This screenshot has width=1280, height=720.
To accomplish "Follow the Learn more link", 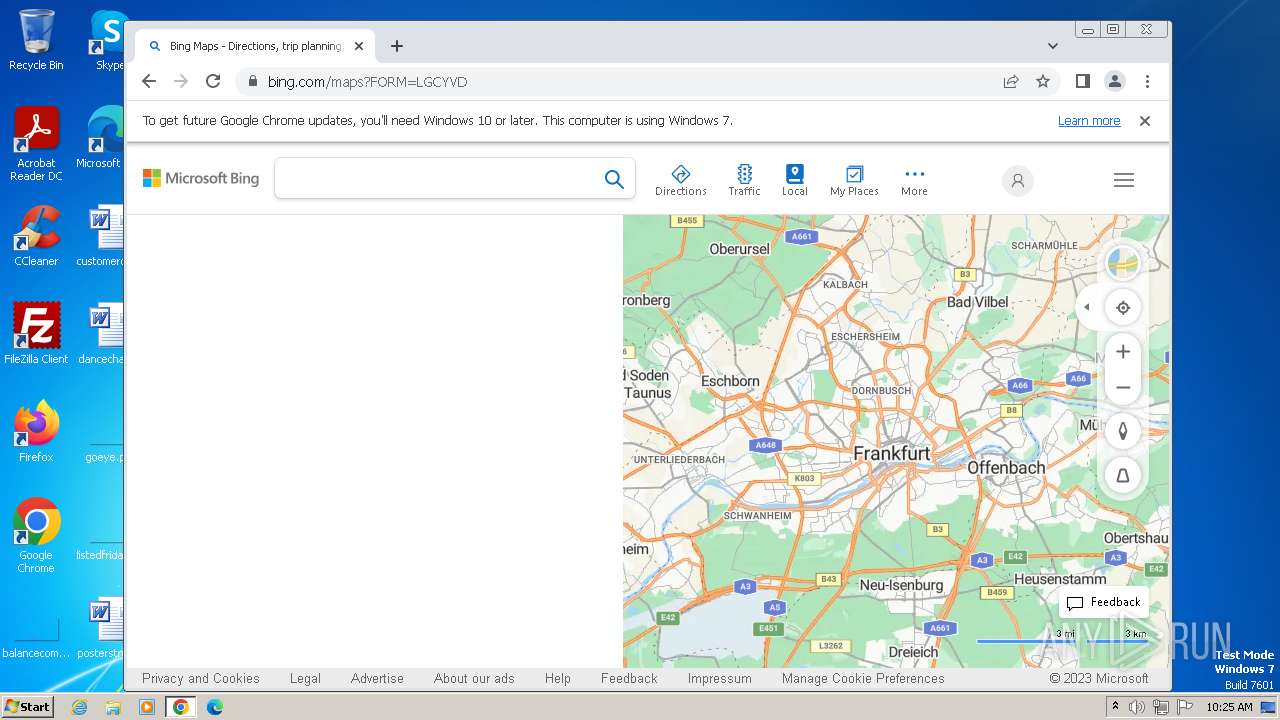I will tap(1089, 121).
